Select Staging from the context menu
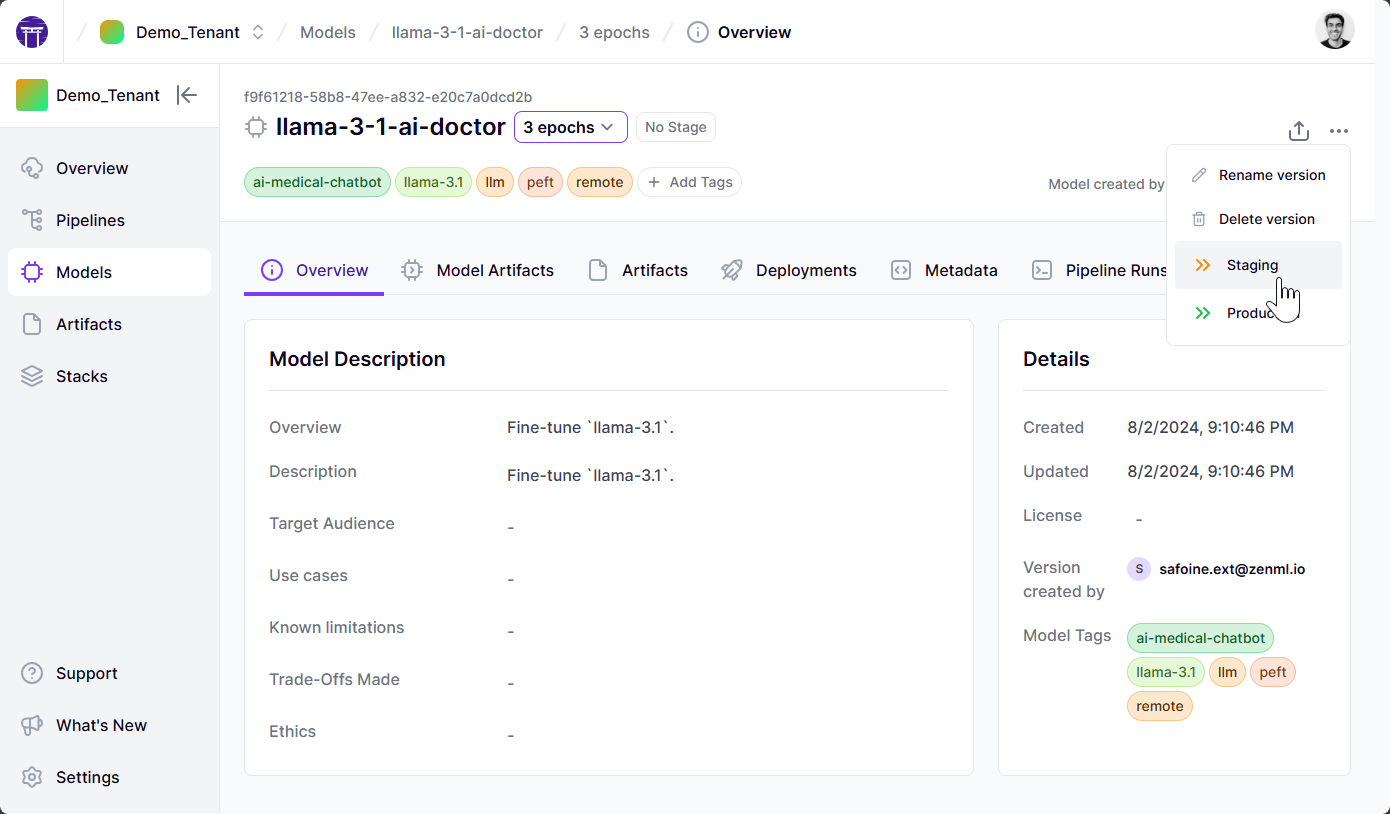This screenshot has height=814, width=1390. pyautogui.click(x=1252, y=265)
